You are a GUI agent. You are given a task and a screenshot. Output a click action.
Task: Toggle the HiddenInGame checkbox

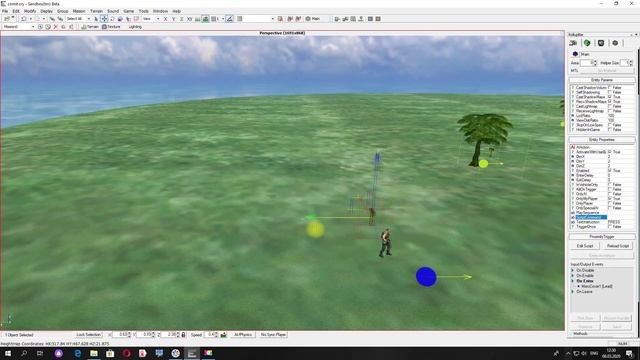click(610, 130)
